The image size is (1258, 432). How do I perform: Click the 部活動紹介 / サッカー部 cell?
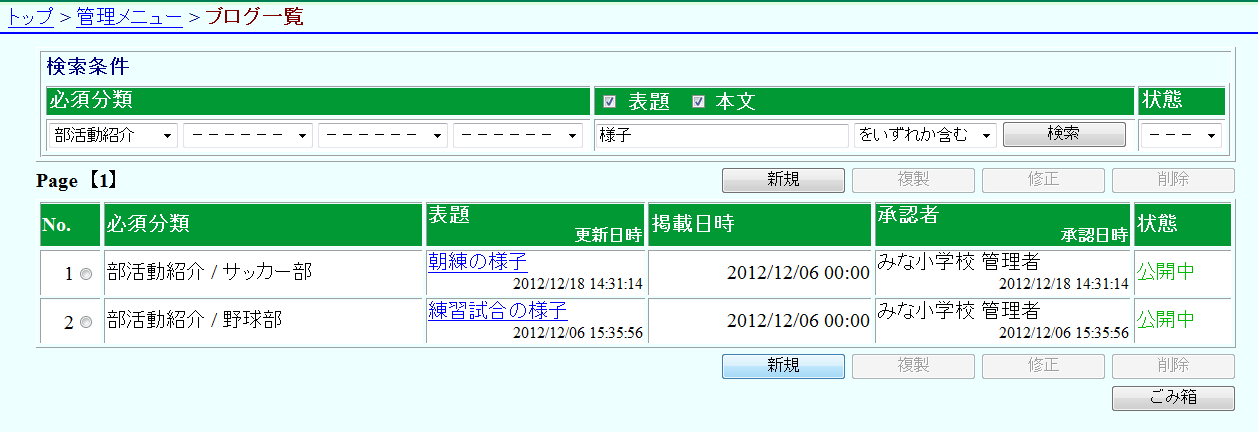(264, 273)
